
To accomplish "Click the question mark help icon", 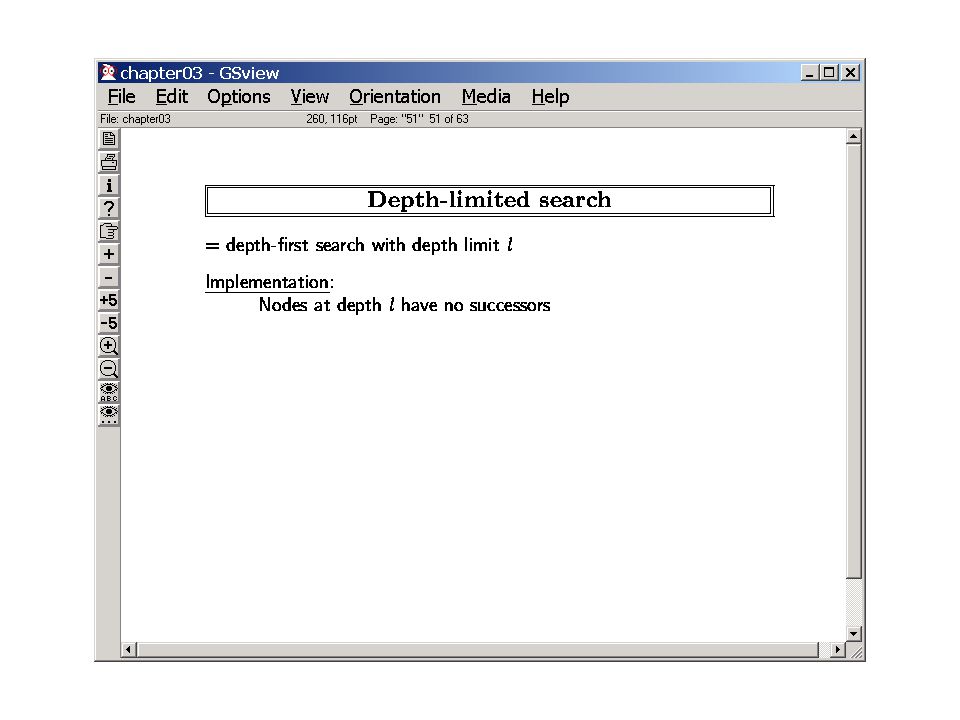I will click(109, 208).
